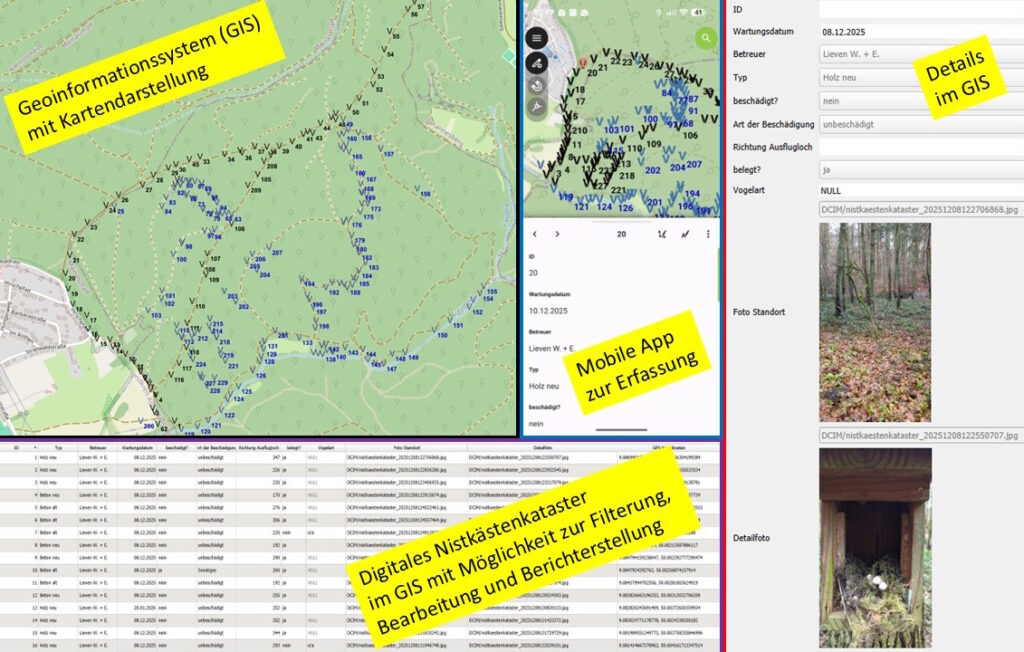Open the beschädigt? dropdown showing nein
The height and width of the screenshot is (652, 1024).
920,101
